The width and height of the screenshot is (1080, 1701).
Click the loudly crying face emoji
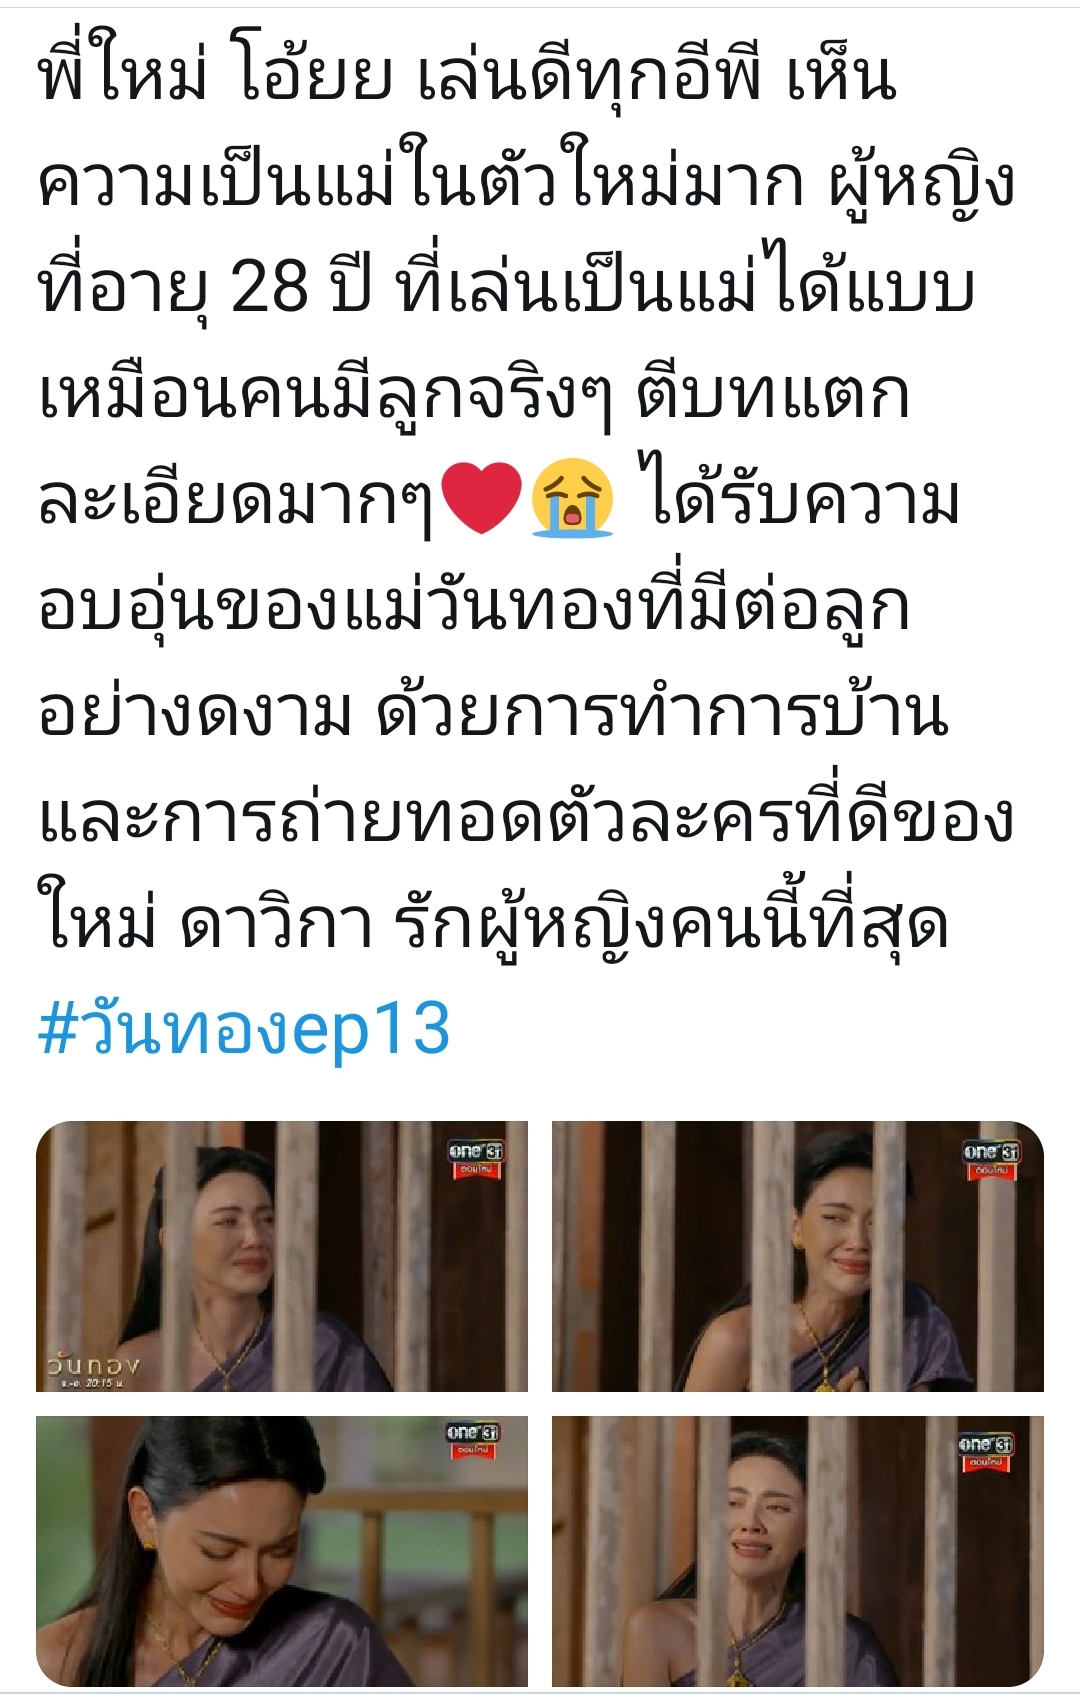click(x=572, y=501)
